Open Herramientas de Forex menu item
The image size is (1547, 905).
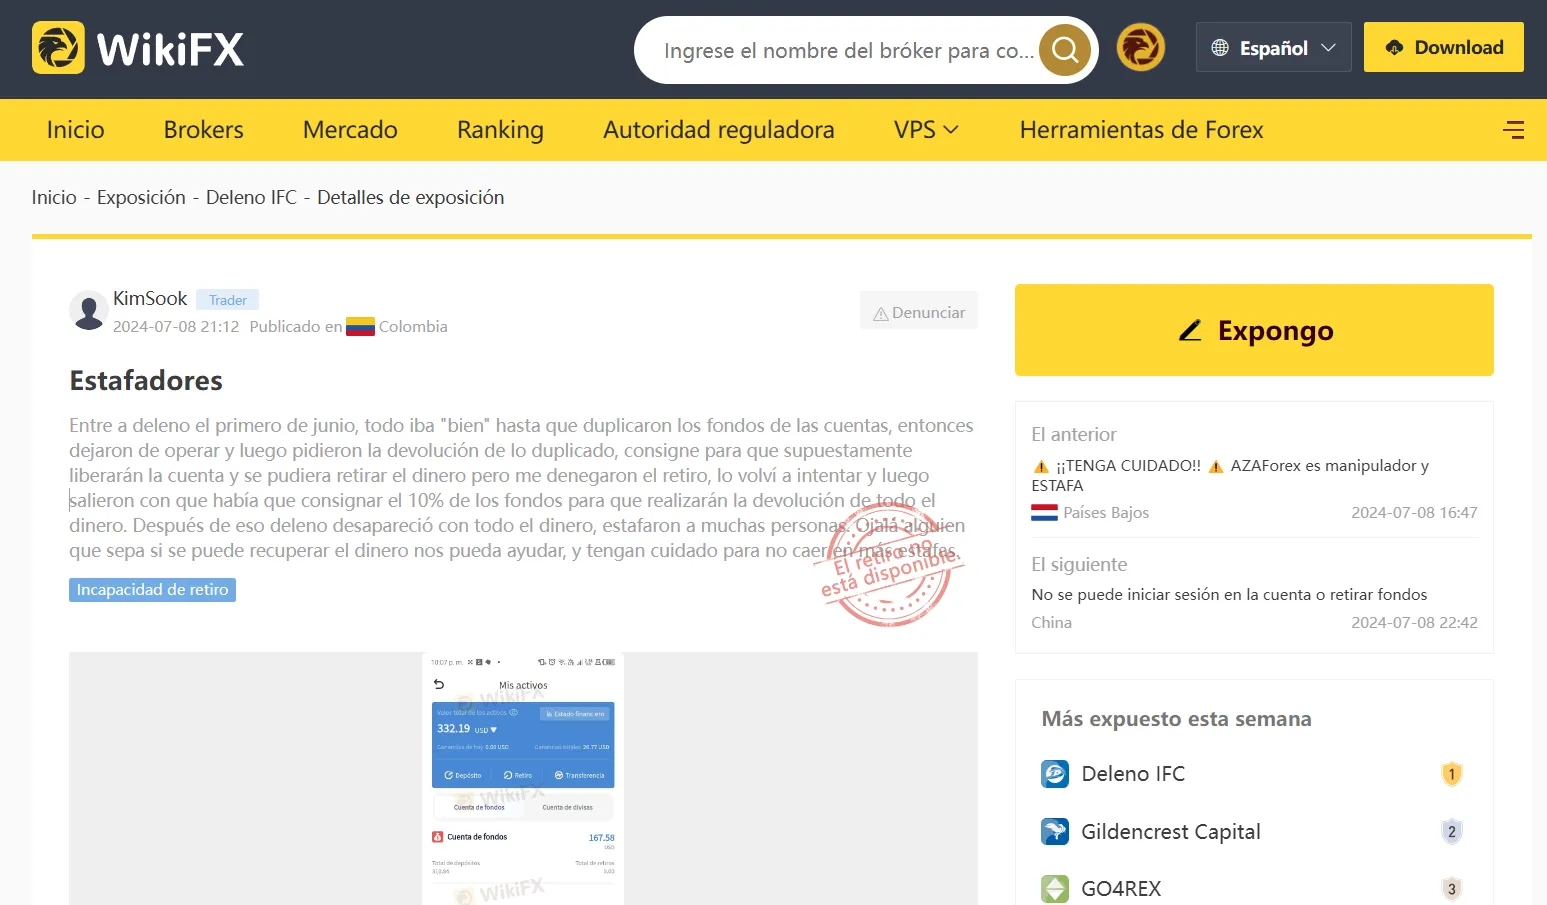point(1141,130)
